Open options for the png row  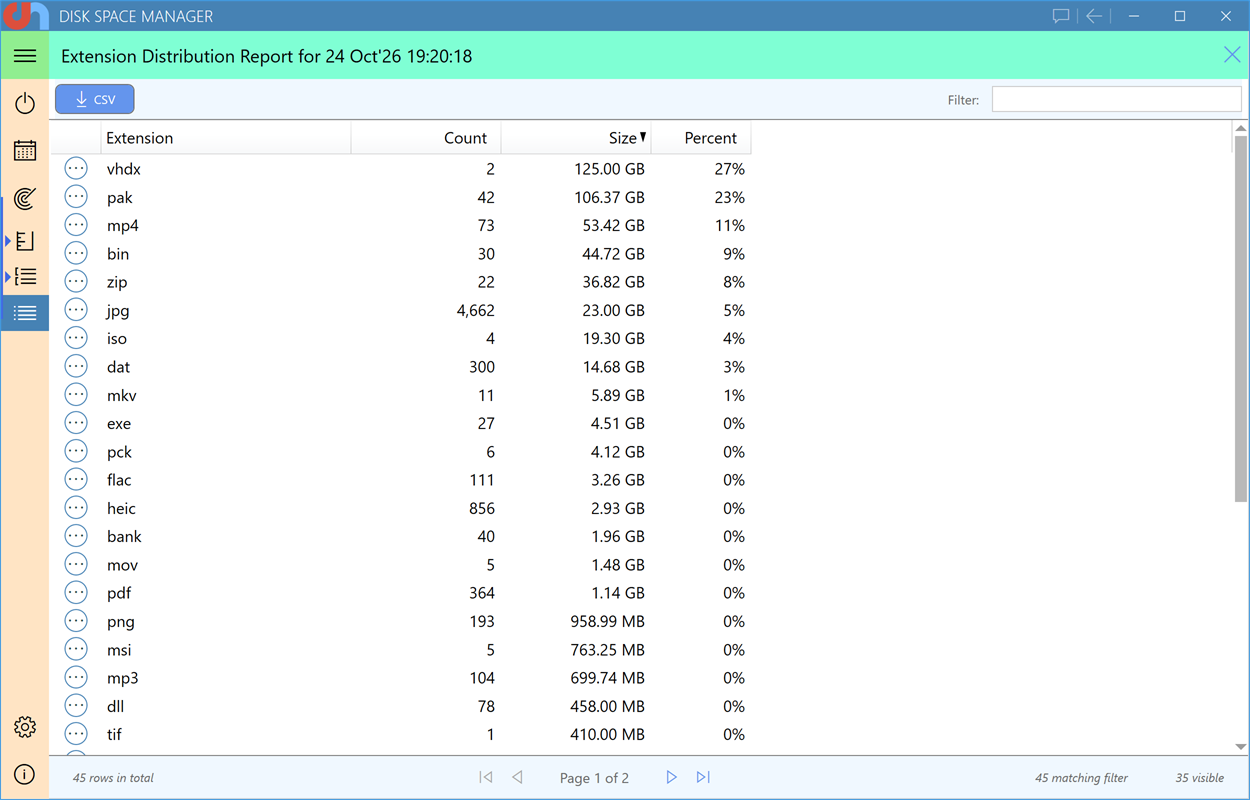point(76,620)
